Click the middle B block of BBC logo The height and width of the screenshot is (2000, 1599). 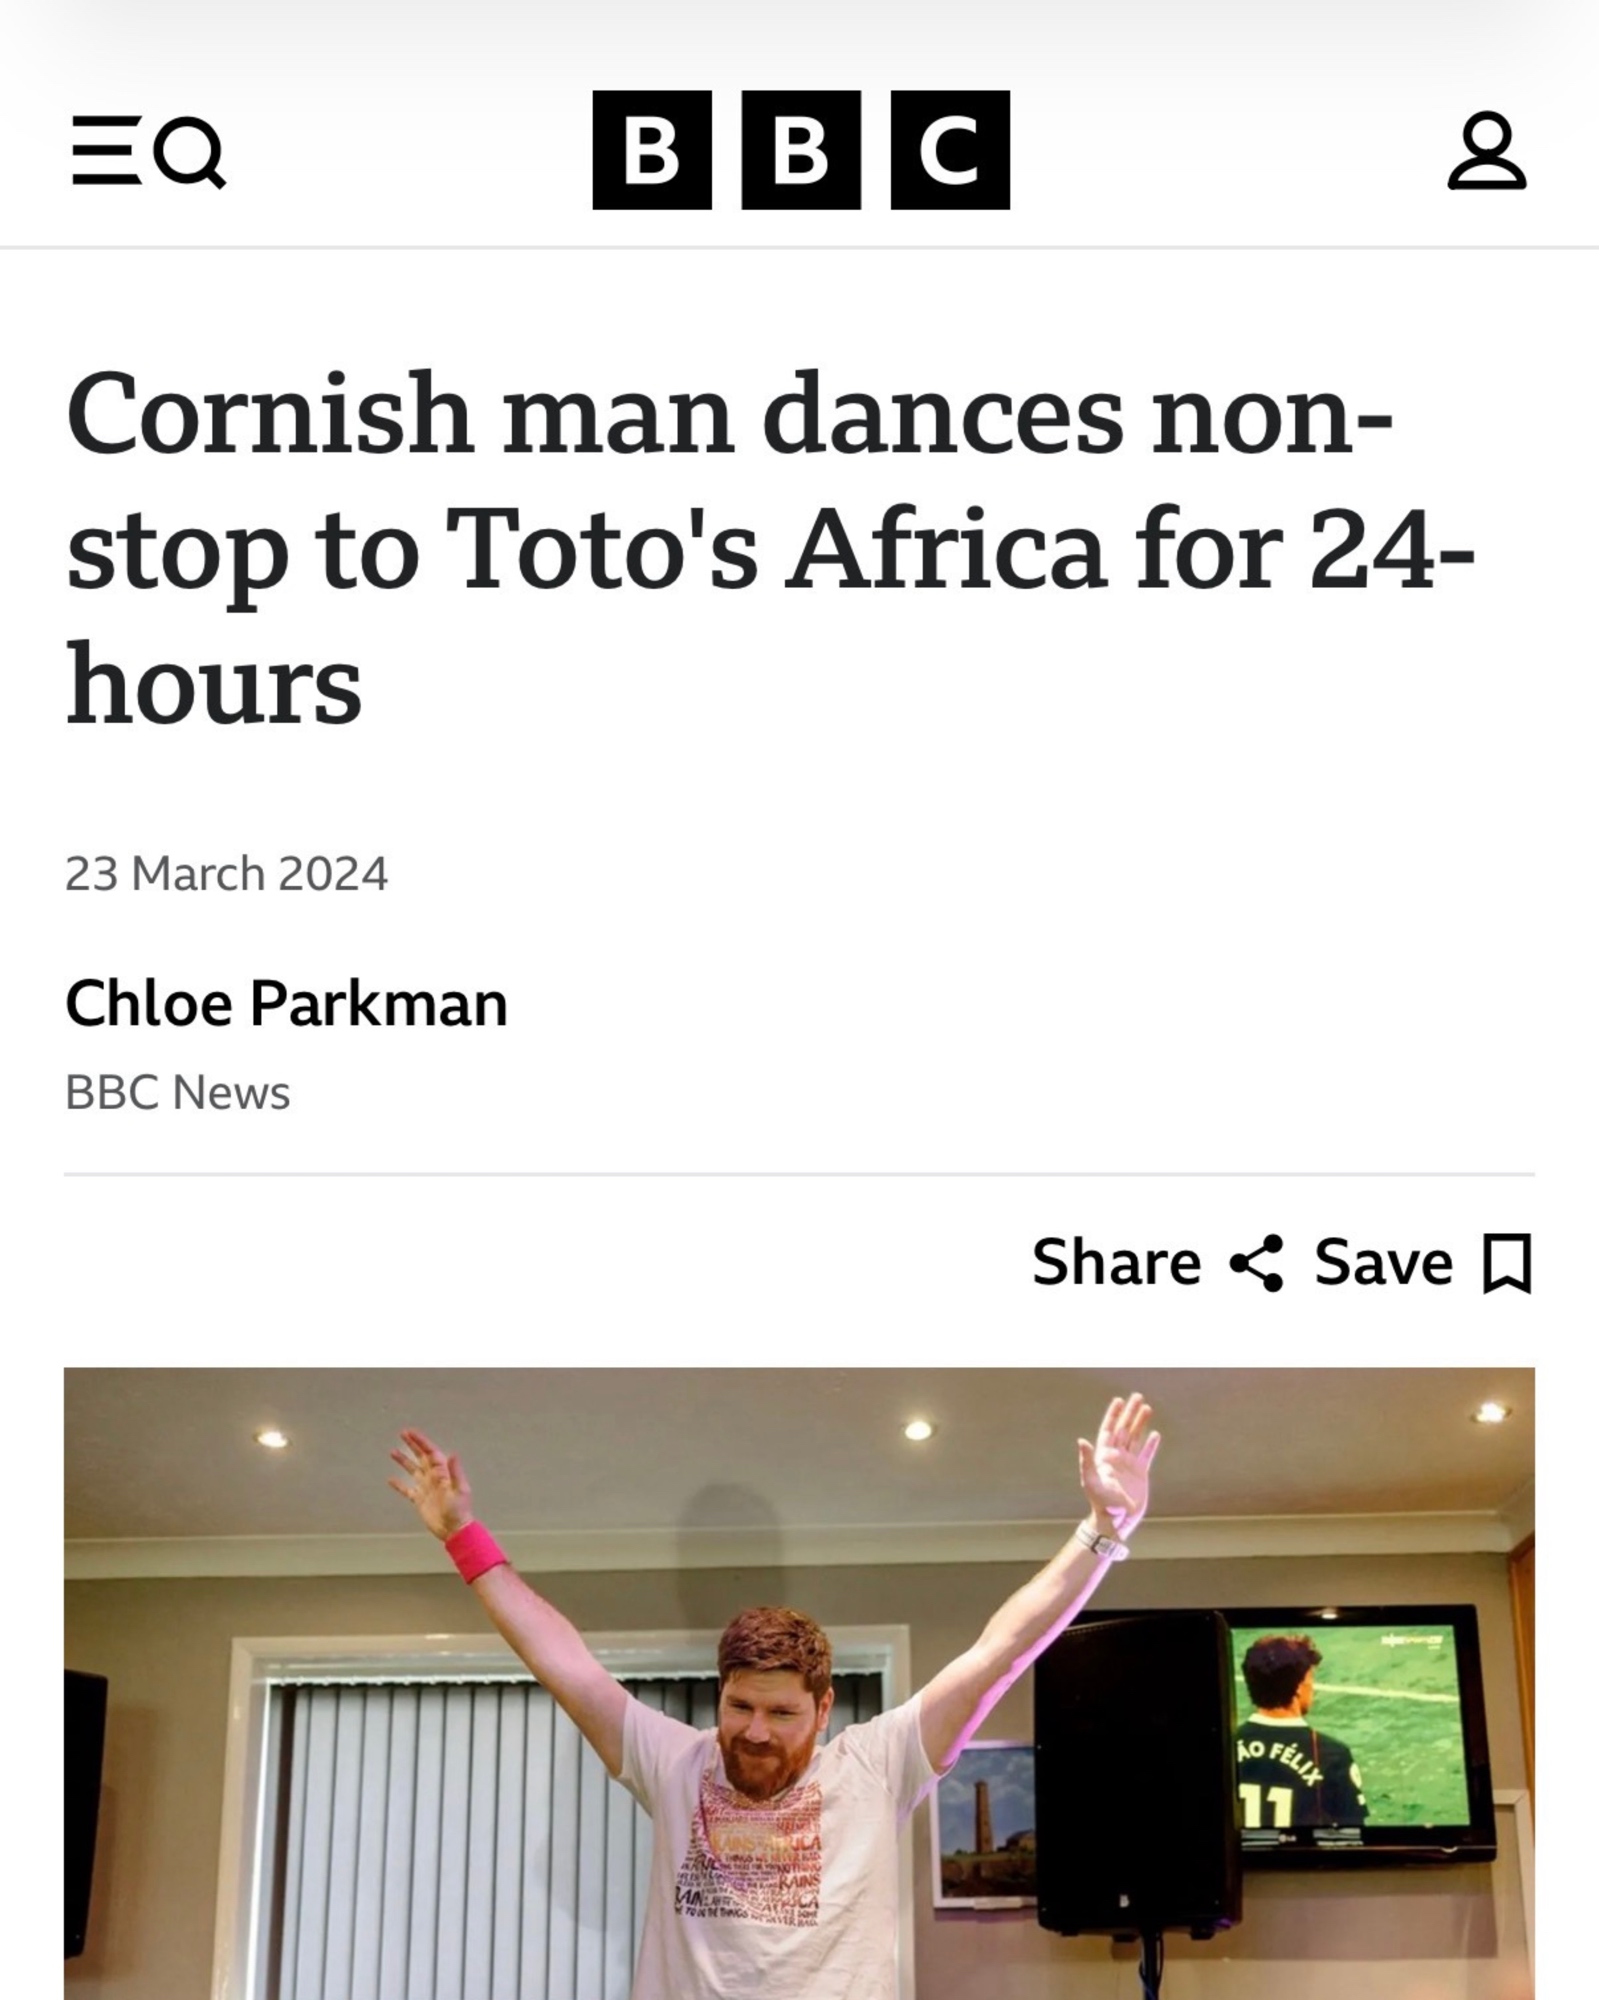801,150
